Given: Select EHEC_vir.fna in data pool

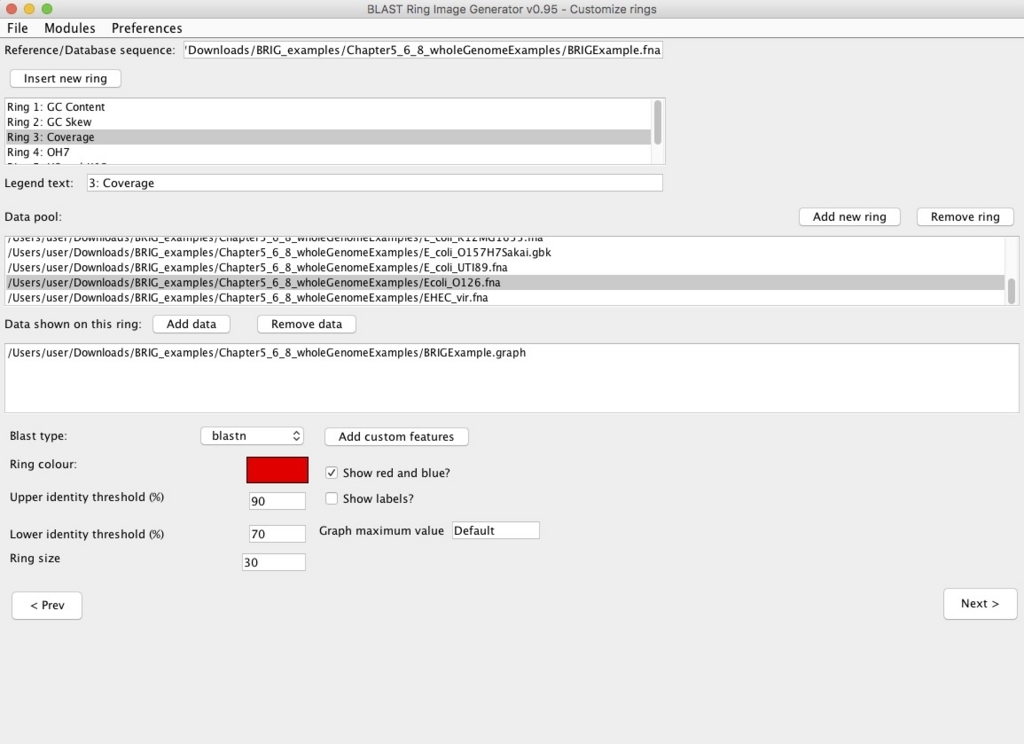Looking at the screenshot, I should pyautogui.click(x=505, y=297).
